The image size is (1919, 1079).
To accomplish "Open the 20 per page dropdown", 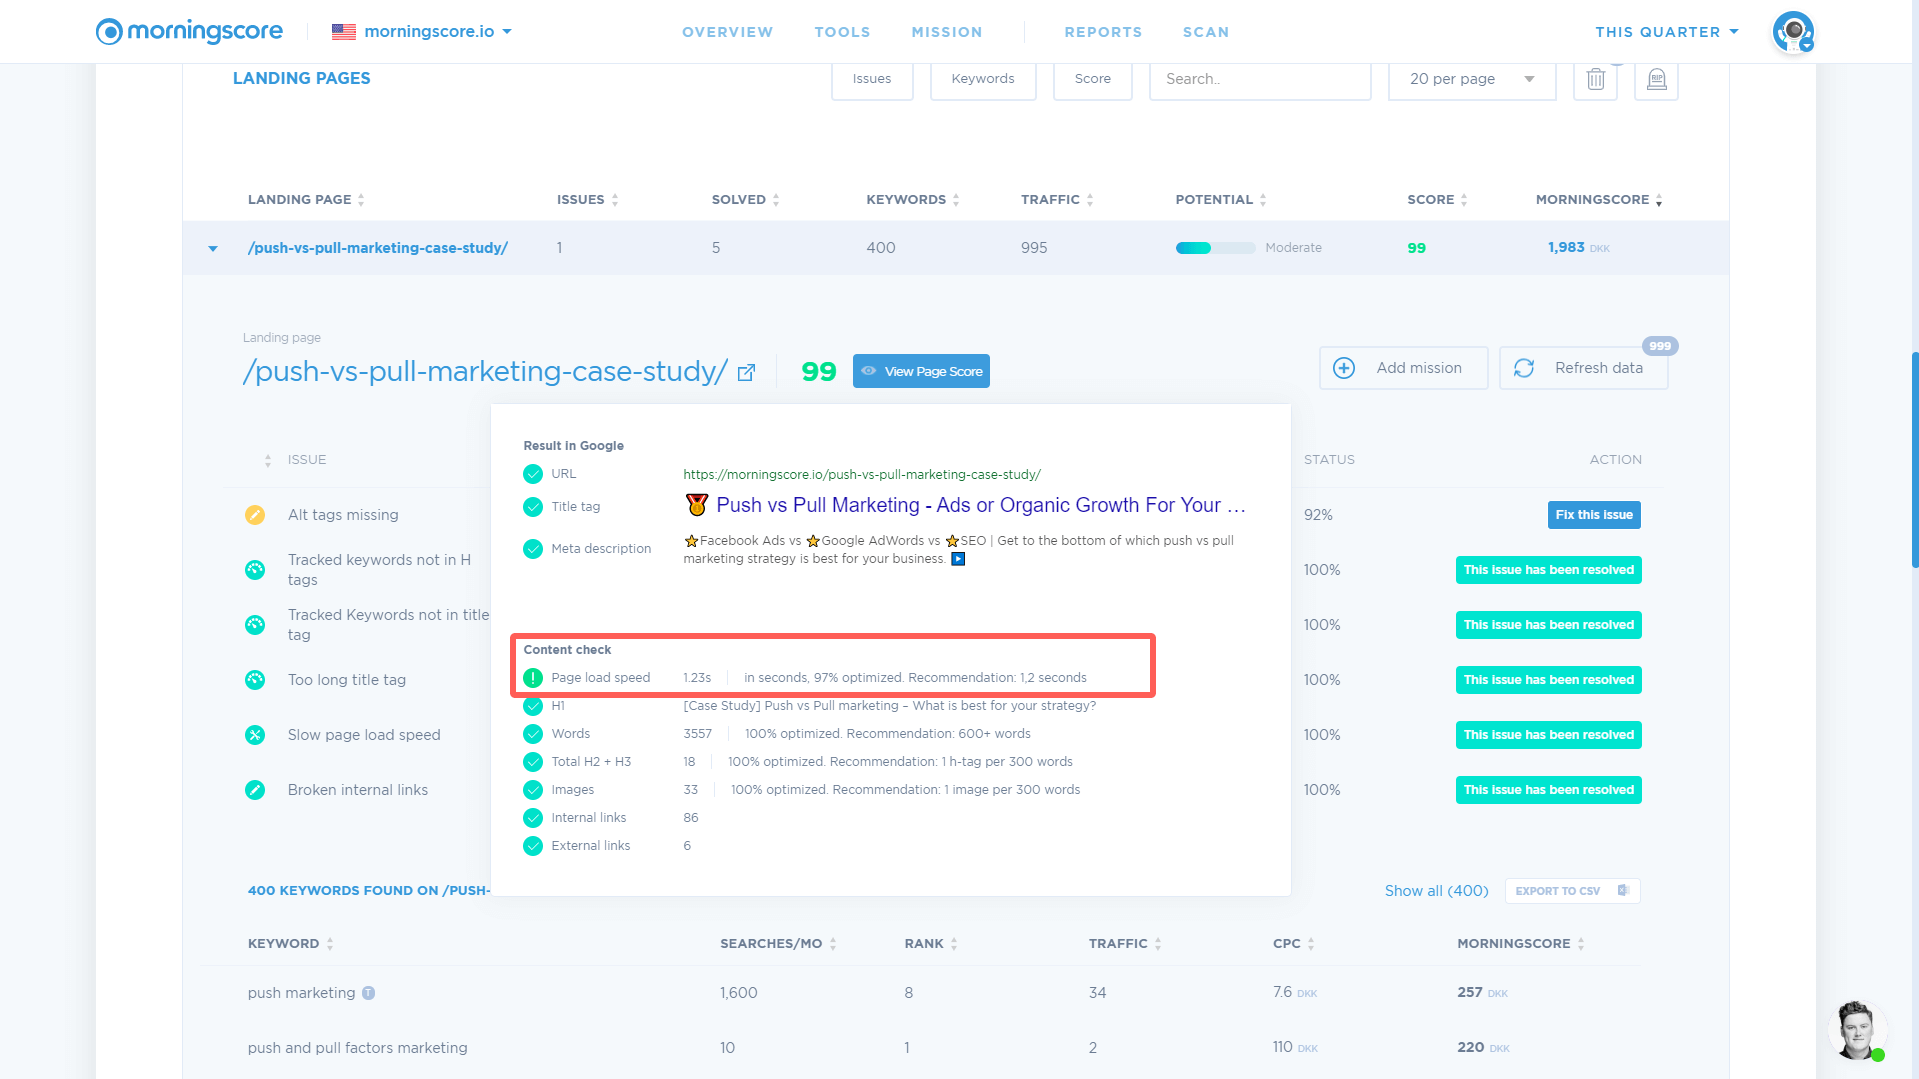I will [1471, 79].
